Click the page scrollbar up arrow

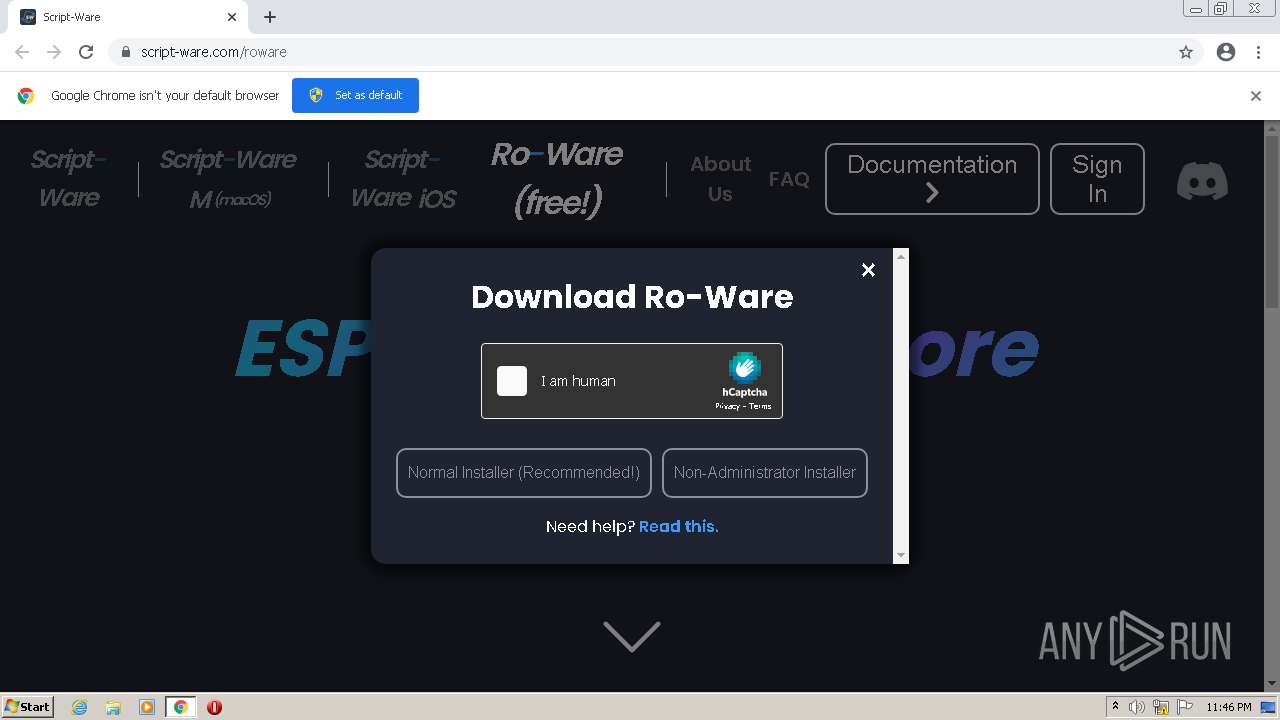click(x=1272, y=129)
